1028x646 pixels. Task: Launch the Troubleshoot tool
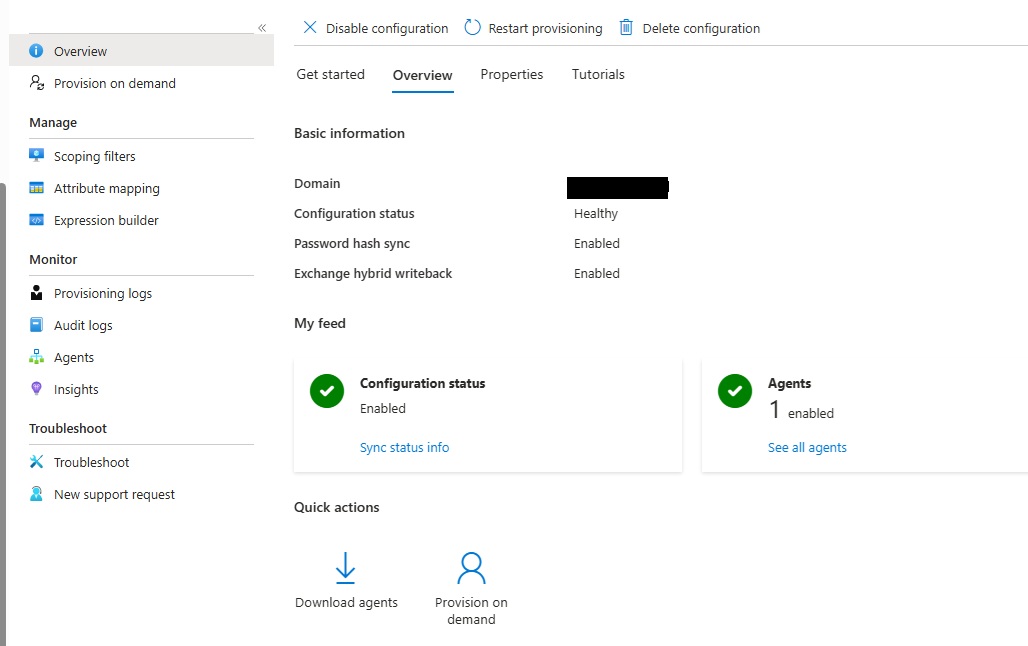coord(89,462)
